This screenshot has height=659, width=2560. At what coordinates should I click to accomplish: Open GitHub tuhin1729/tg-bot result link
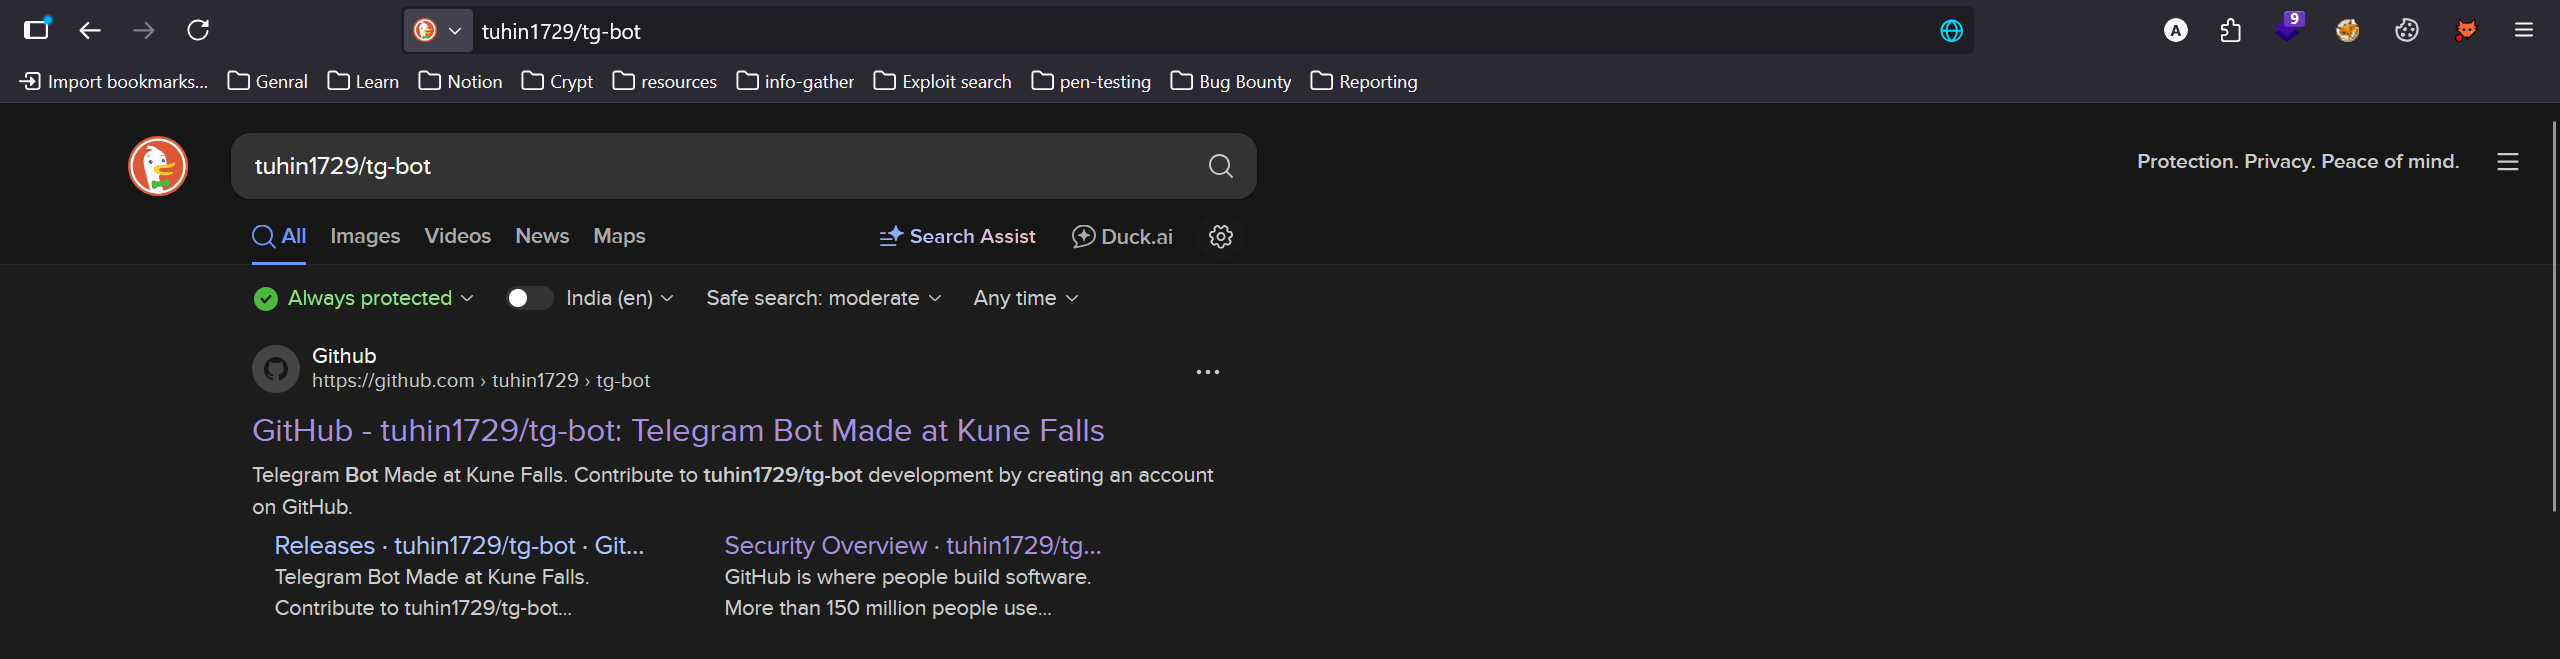(678, 431)
